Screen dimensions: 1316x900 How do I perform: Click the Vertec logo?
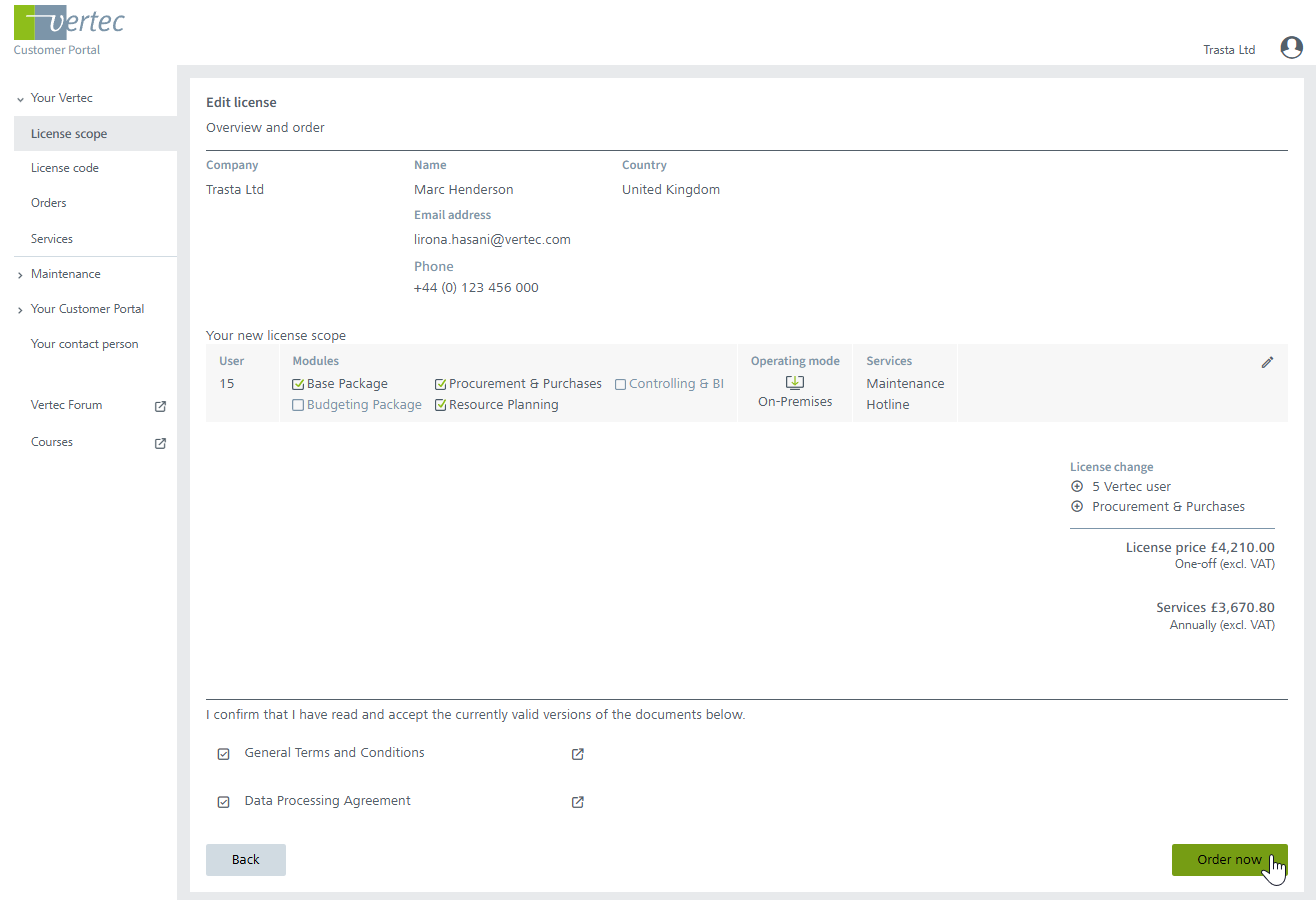(x=69, y=24)
